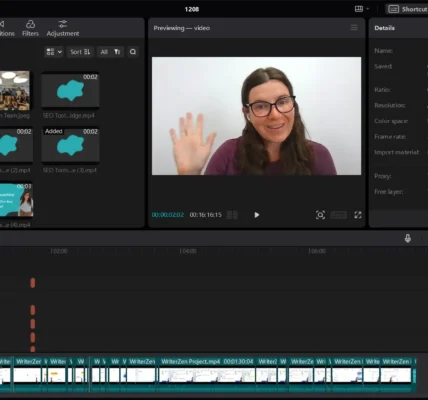Open the grid view mode dropdown
Viewport: 428px width, 400px height.
click(54, 52)
